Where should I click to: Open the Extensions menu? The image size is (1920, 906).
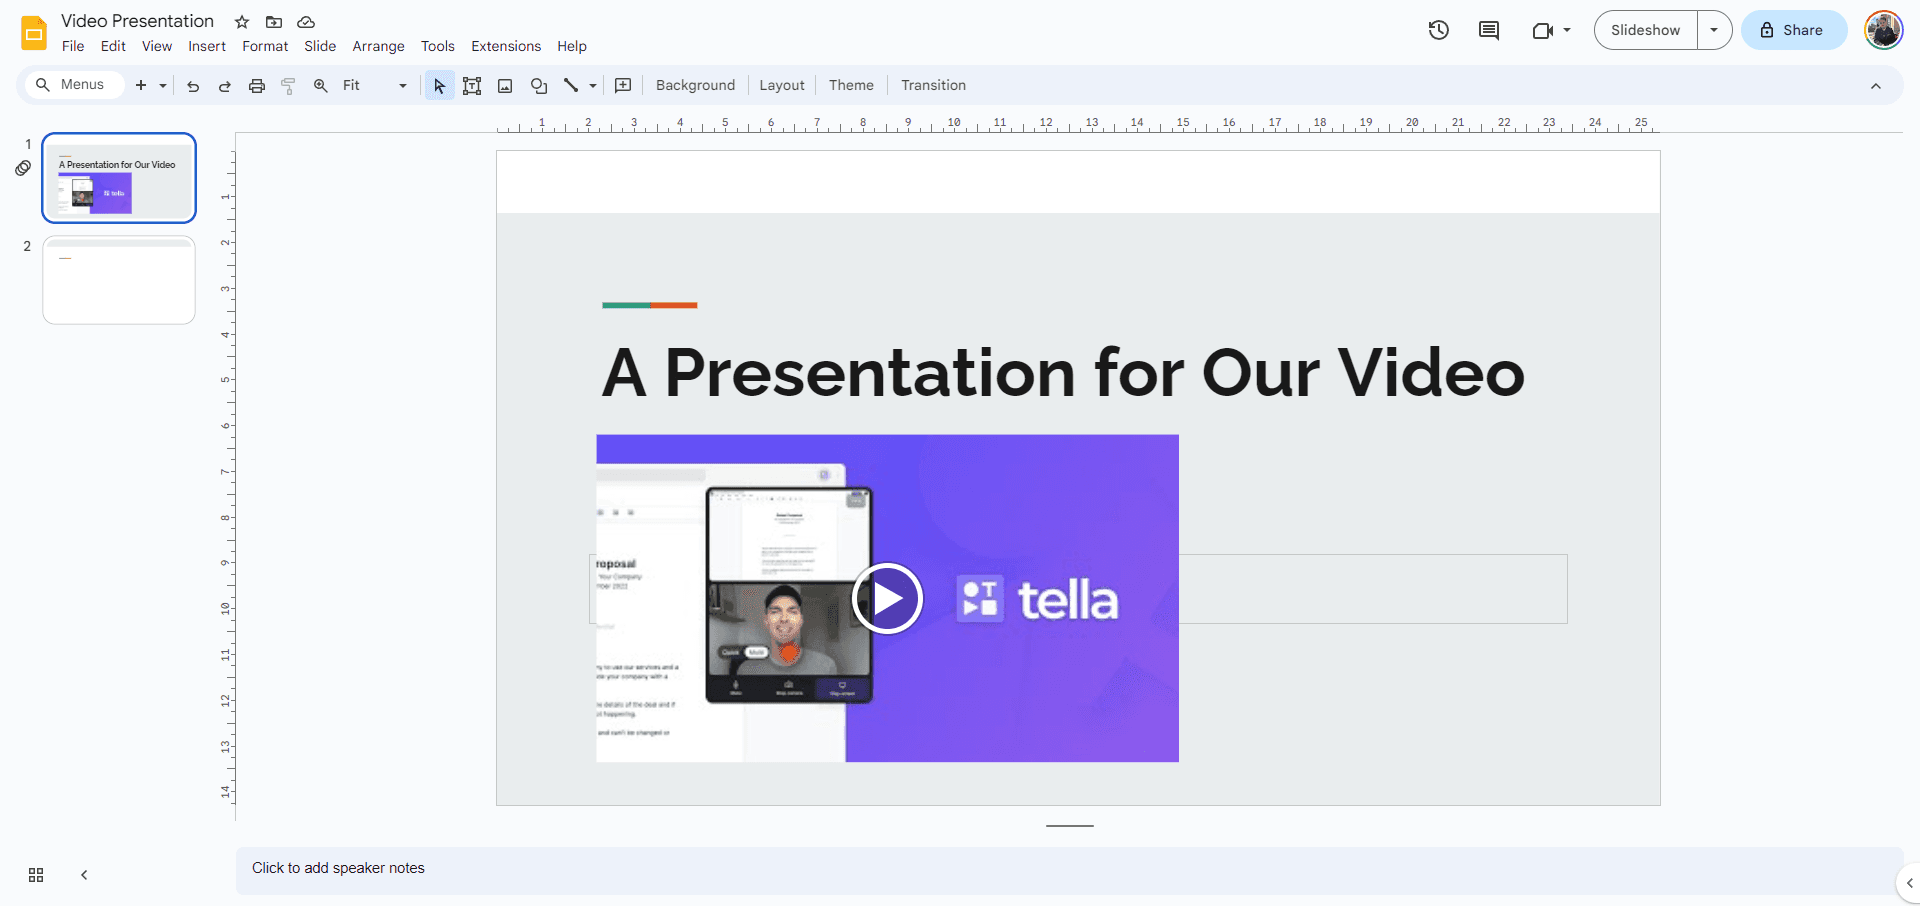[506, 46]
